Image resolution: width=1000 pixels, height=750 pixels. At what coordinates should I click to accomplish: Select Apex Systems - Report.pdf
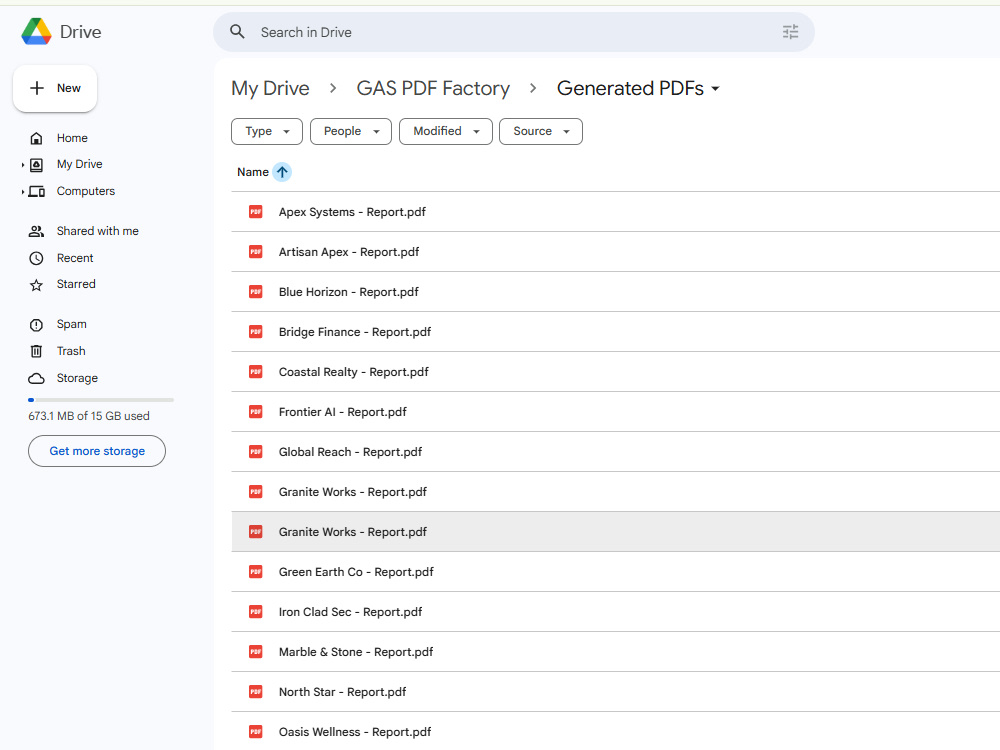[x=615, y=212]
